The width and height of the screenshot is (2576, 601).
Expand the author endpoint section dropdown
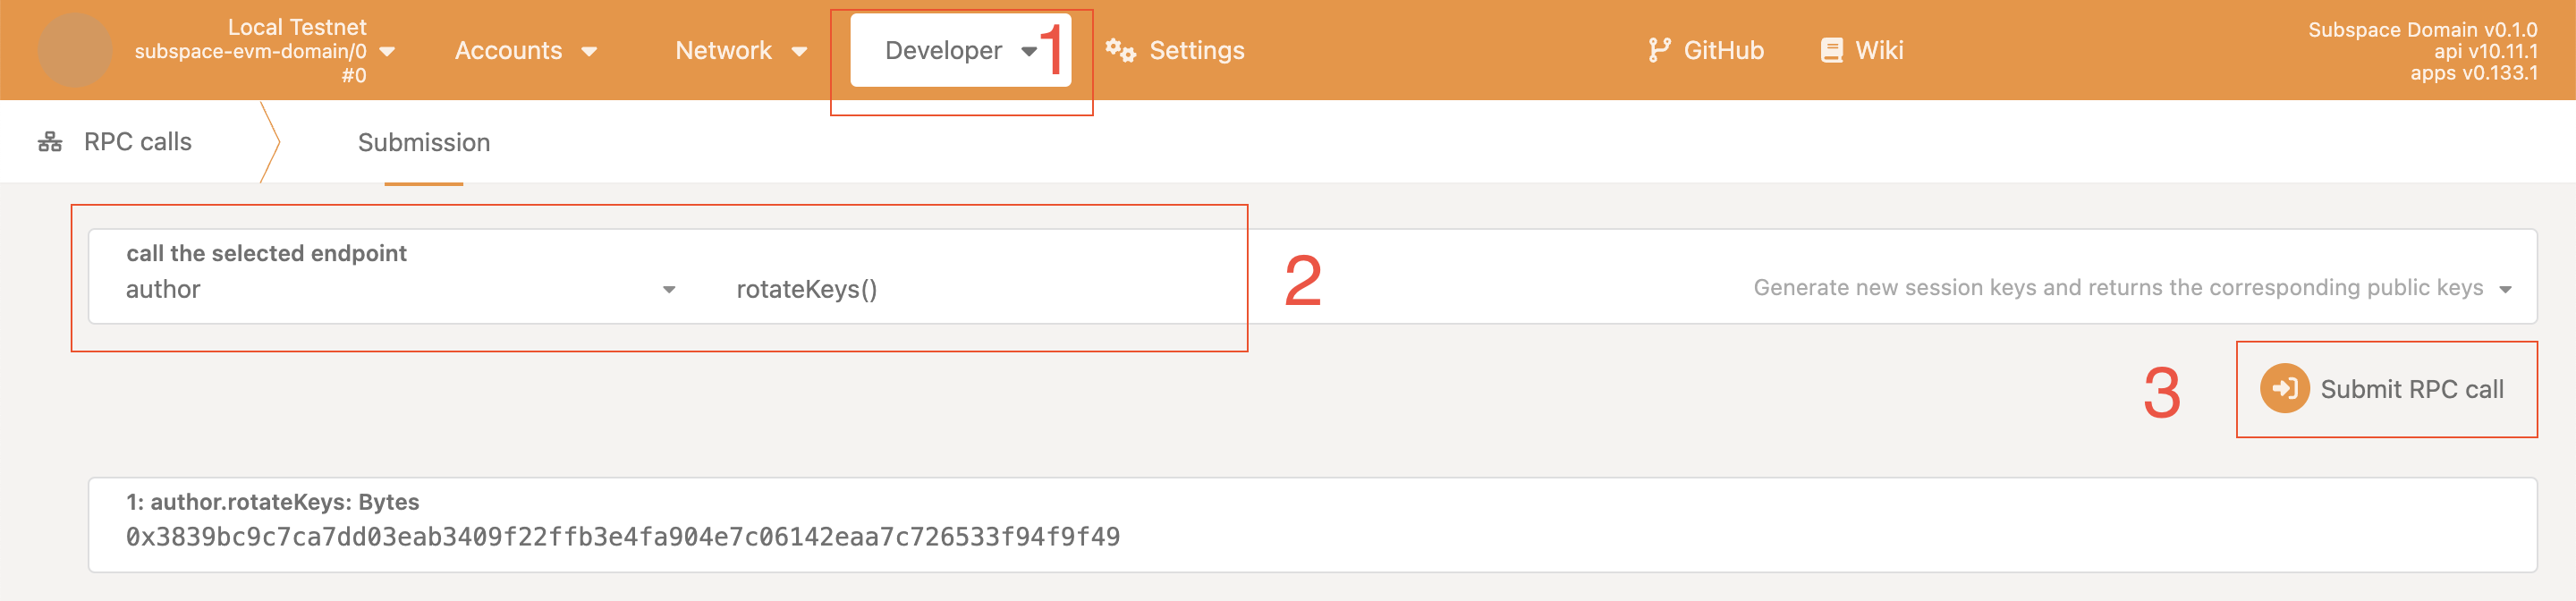click(400, 289)
